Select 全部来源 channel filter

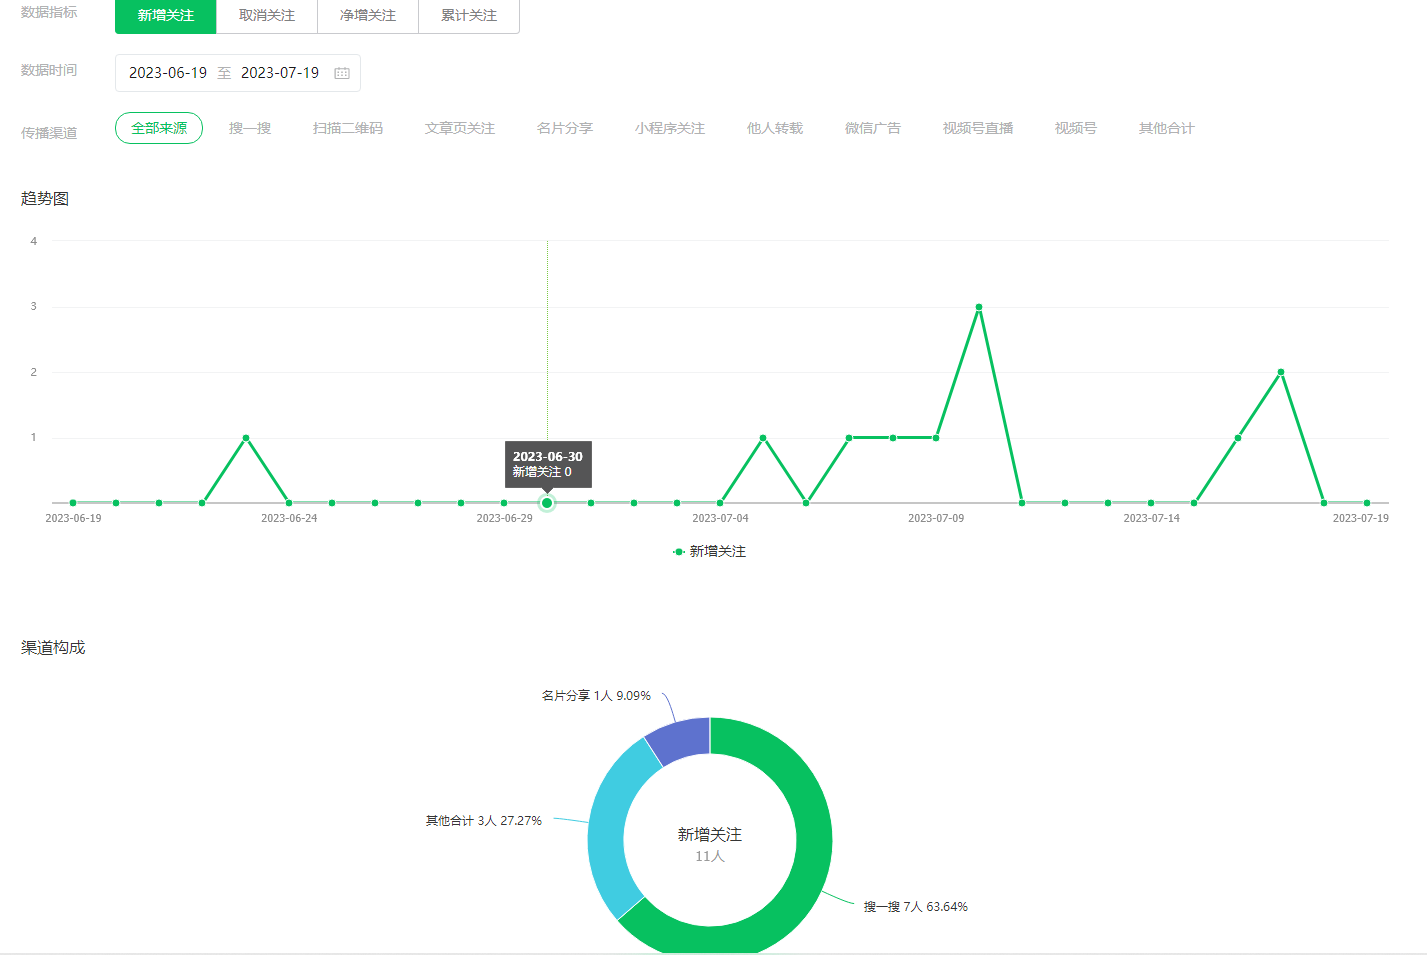point(159,128)
